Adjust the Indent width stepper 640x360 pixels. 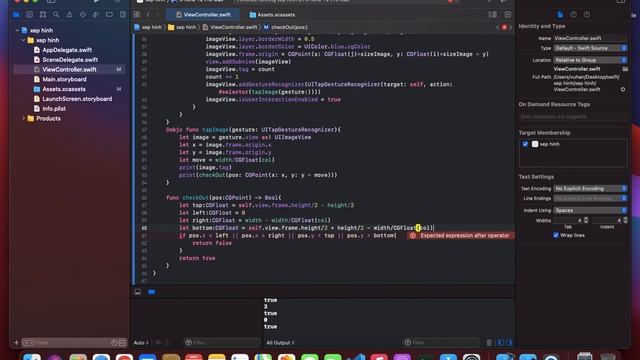625,220
